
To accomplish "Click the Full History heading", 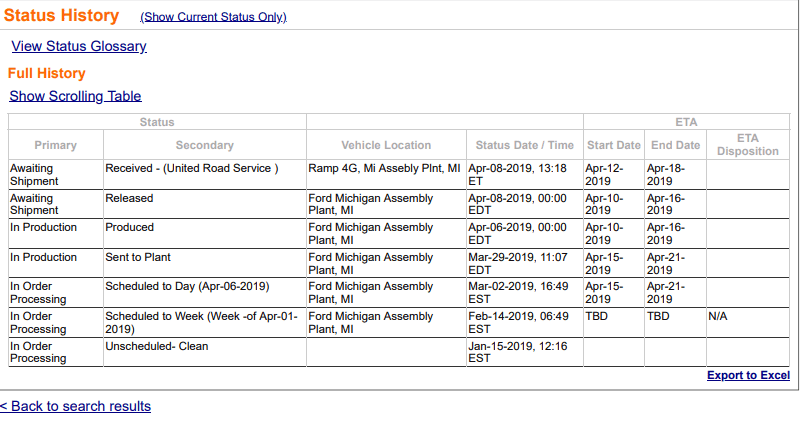I will pos(47,73).
